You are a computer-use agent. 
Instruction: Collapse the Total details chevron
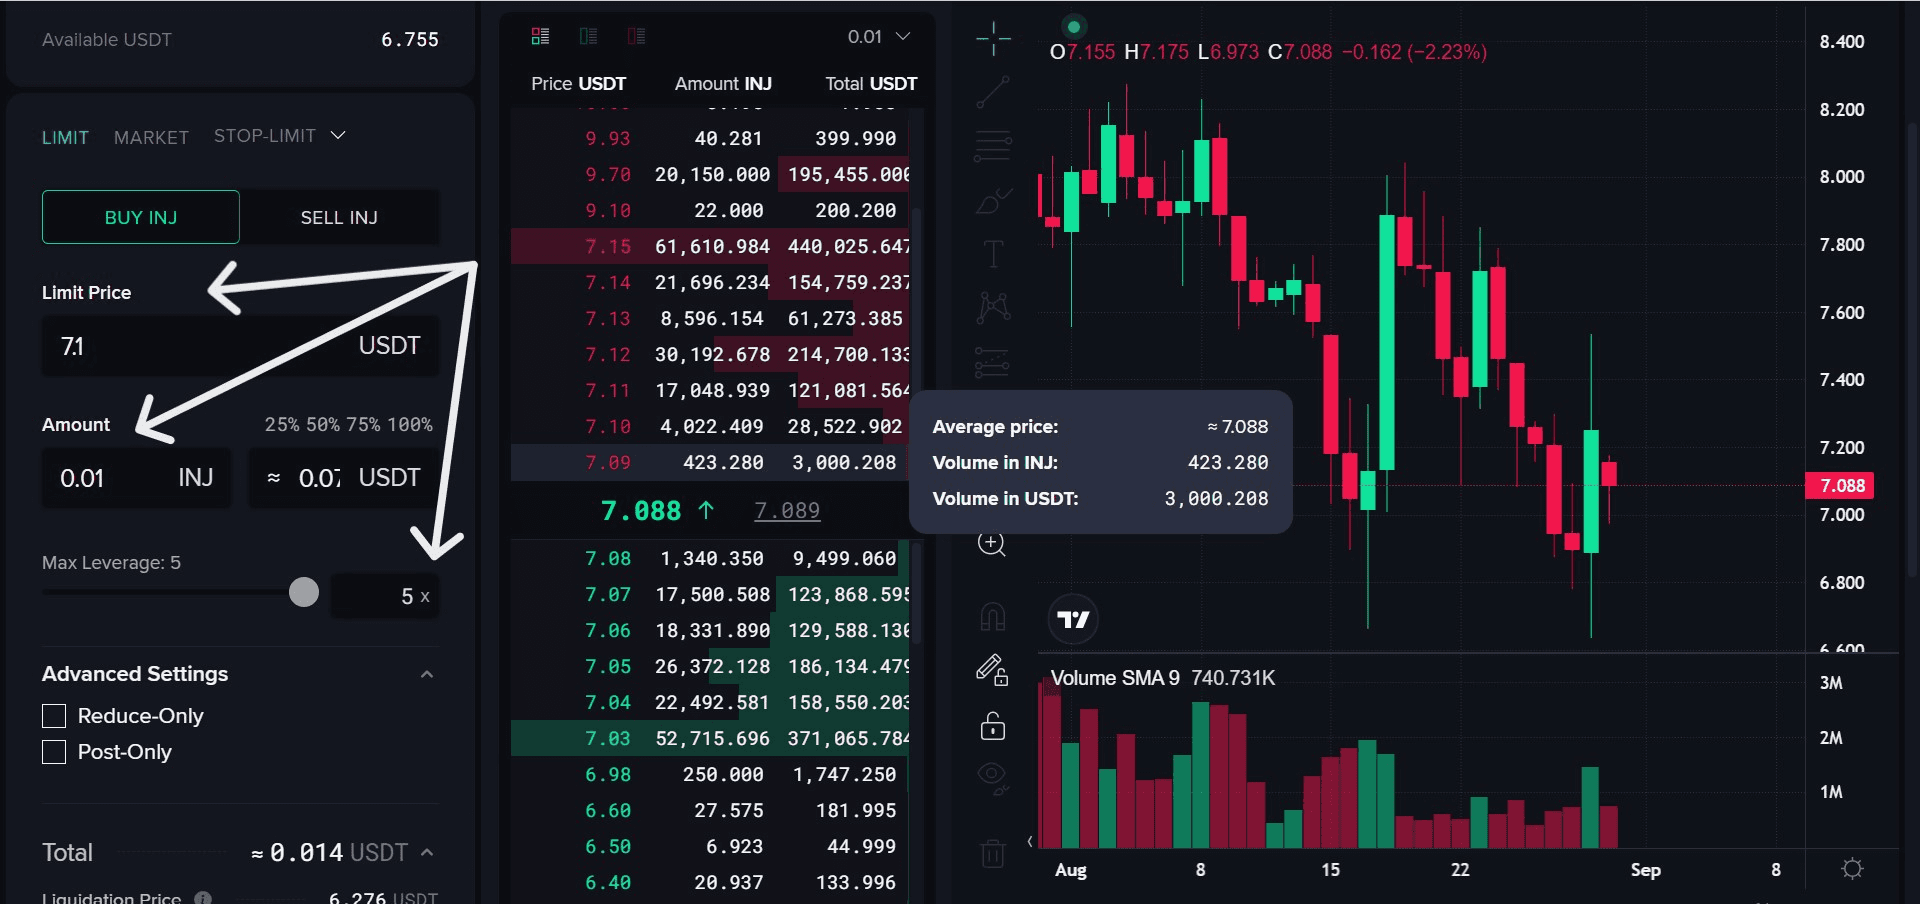pos(427,852)
